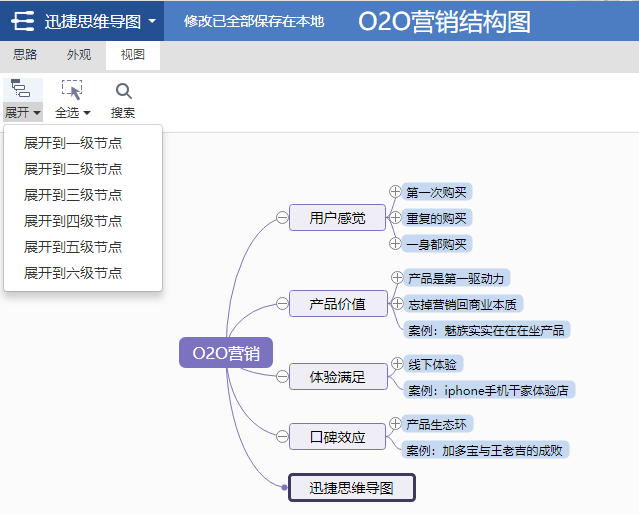Select the O2O营销 central node
Screen dimensions: 639x515
pos(226,353)
